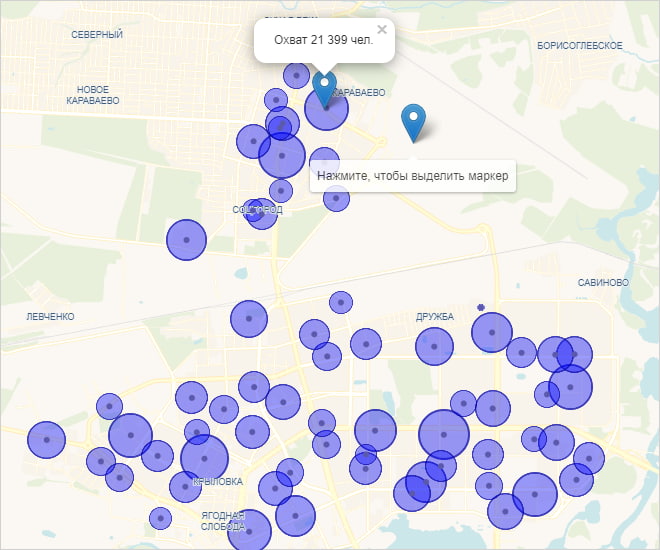
Task: Close the "Охват 21 399 чел." popup
Action: (x=382, y=30)
